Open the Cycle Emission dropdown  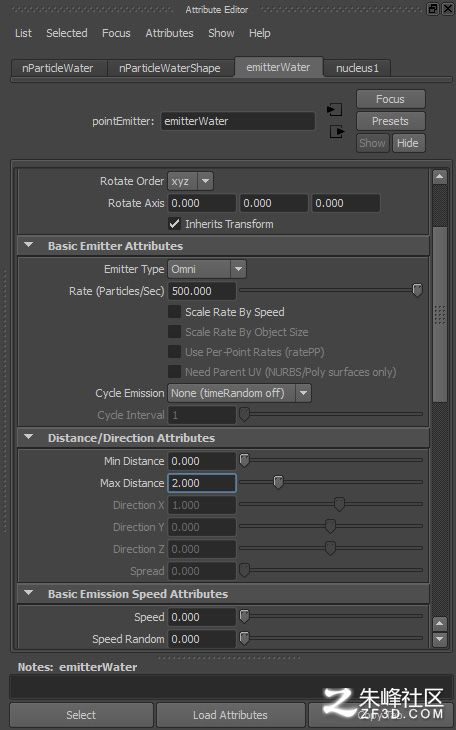coord(239,393)
